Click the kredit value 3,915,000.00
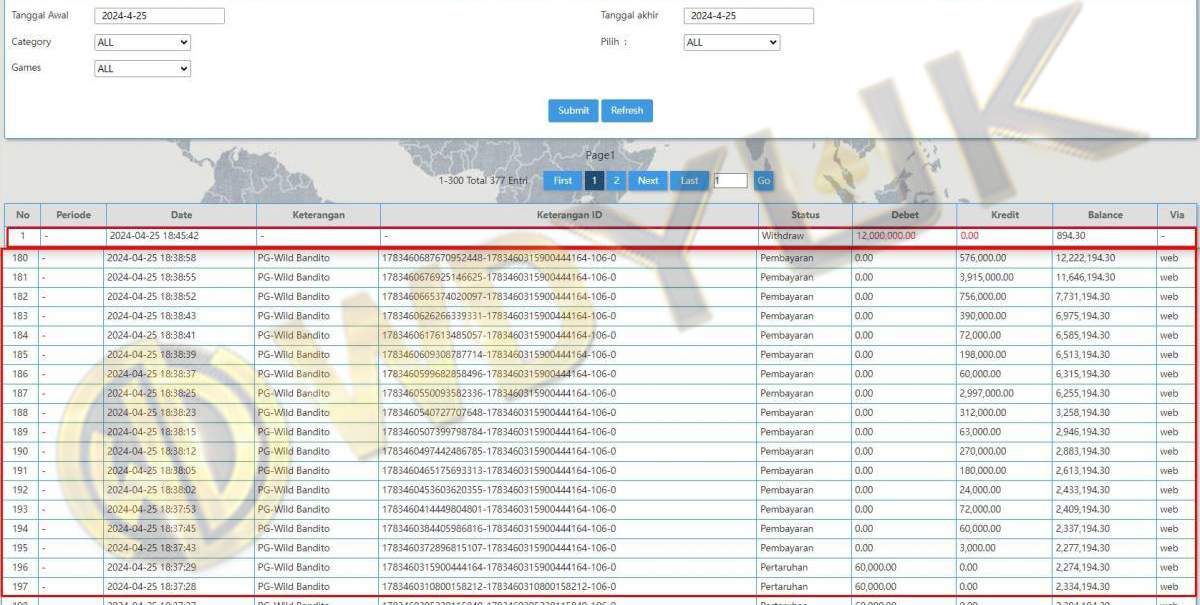The image size is (1200, 605). tap(986, 277)
